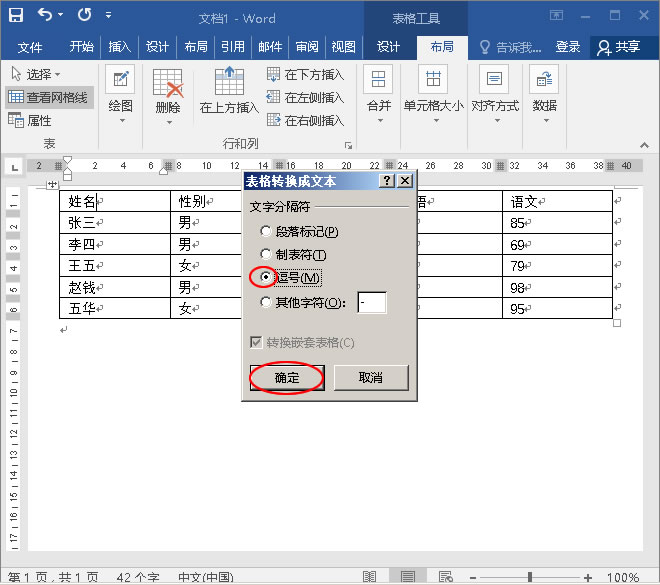The width and height of the screenshot is (660, 585).
Task: Open the 邮件 ribbon tab
Action: pyautogui.click(x=270, y=47)
